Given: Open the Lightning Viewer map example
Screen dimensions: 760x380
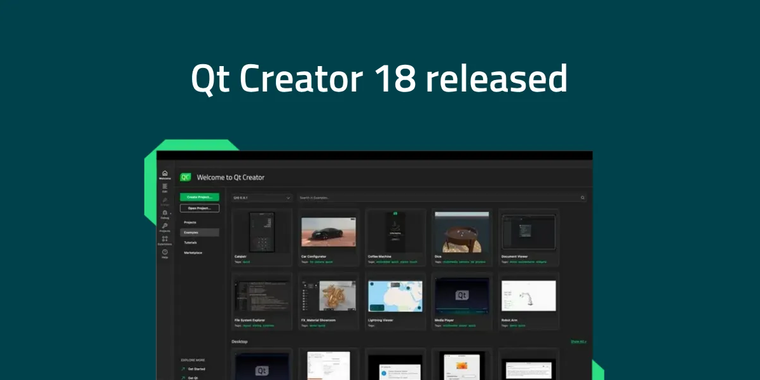Looking at the screenshot, I should point(396,301).
